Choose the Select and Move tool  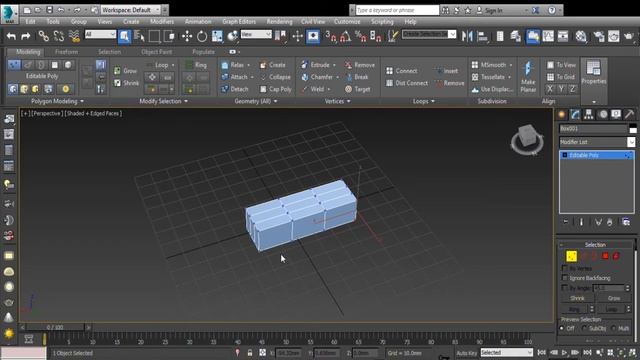tap(187, 36)
